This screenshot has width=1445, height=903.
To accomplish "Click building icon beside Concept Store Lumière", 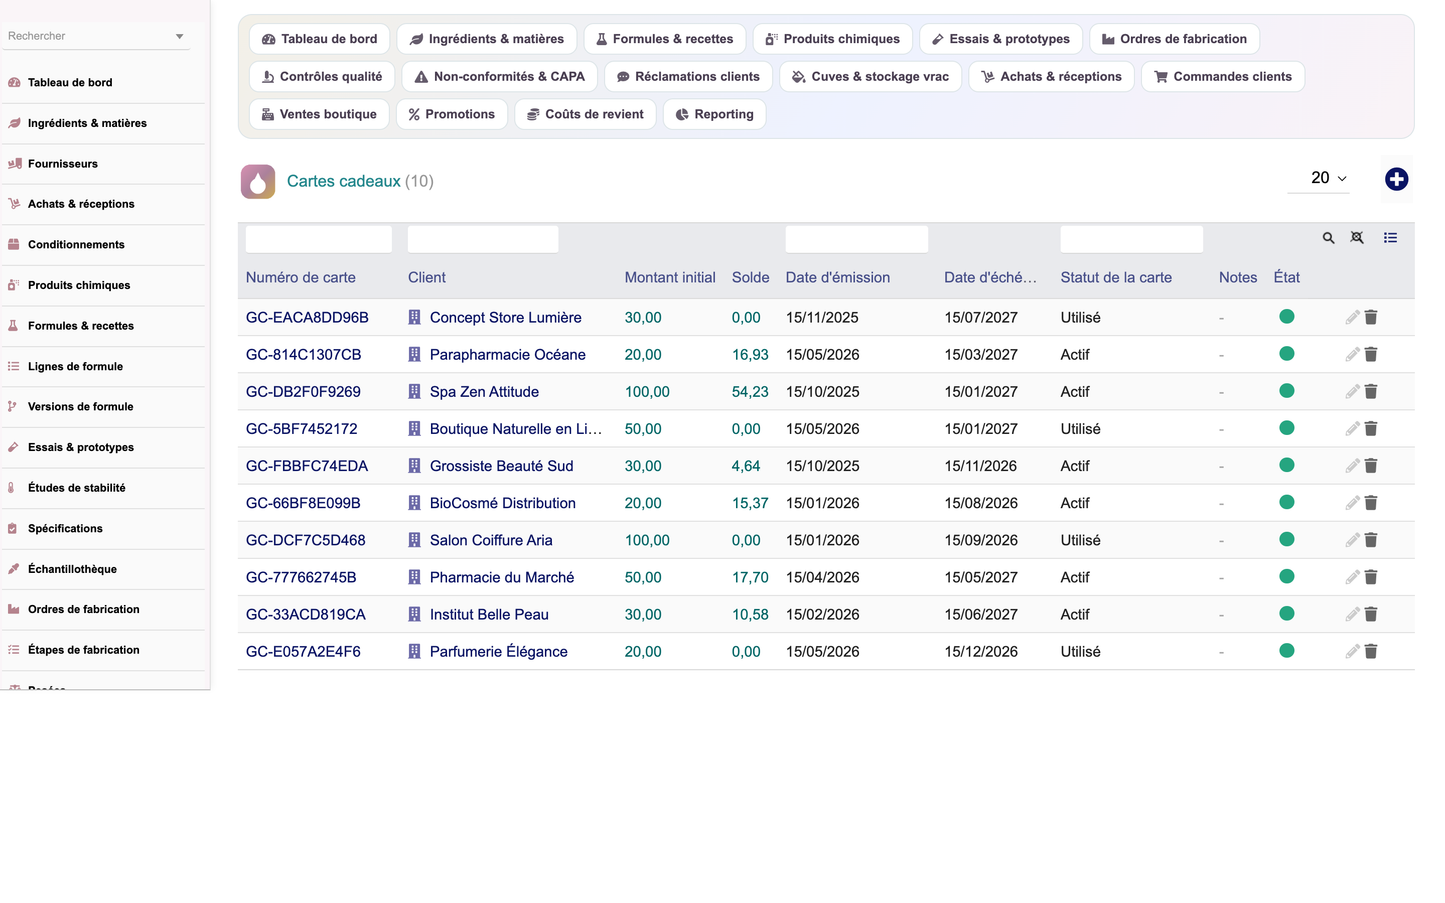I will [414, 317].
